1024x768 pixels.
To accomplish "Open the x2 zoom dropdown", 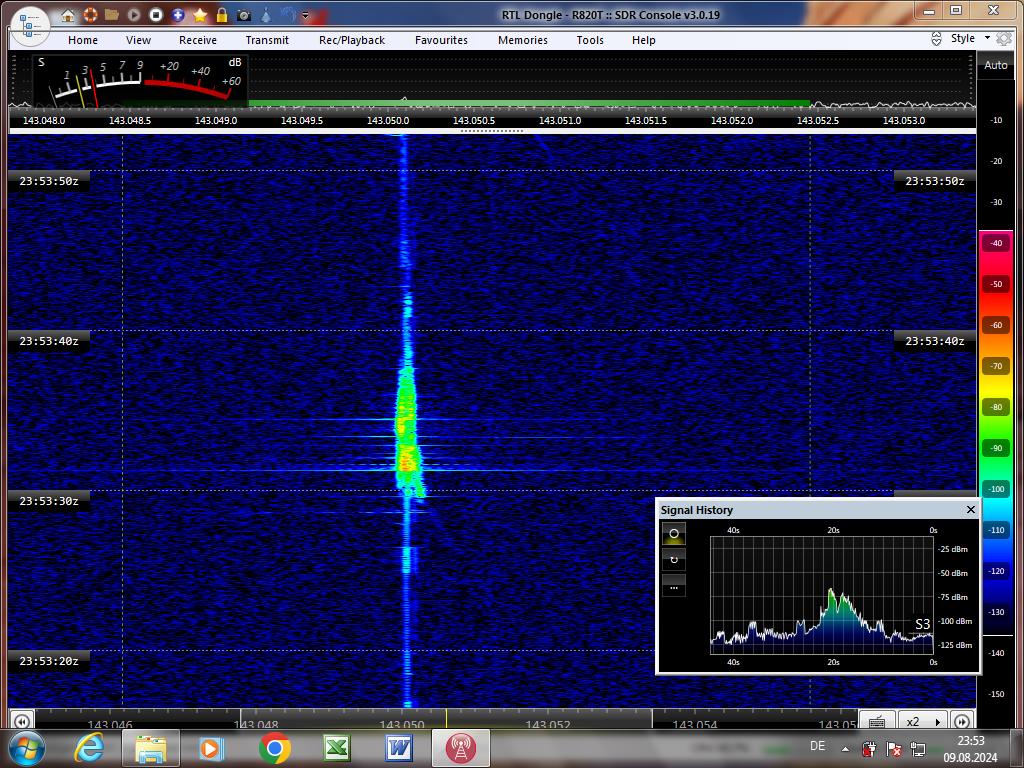I will (923, 721).
